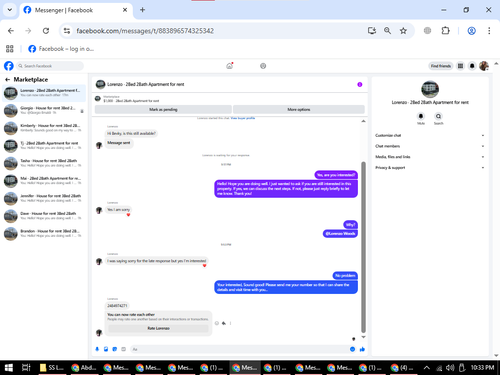The width and height of the screenshot is (500, 375).
Task: Open a new browser tab
Action: pyautogui.click(x=142, y=10)
